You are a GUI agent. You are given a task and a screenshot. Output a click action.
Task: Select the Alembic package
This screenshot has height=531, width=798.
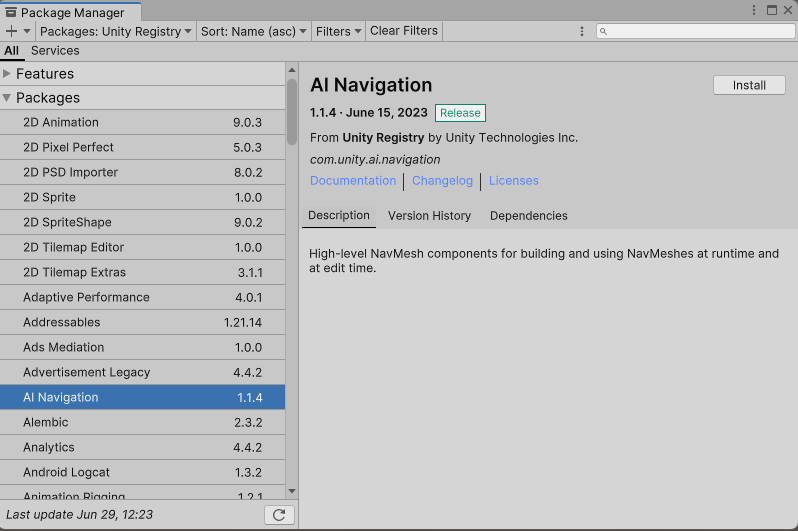click(x=142, y=422)
